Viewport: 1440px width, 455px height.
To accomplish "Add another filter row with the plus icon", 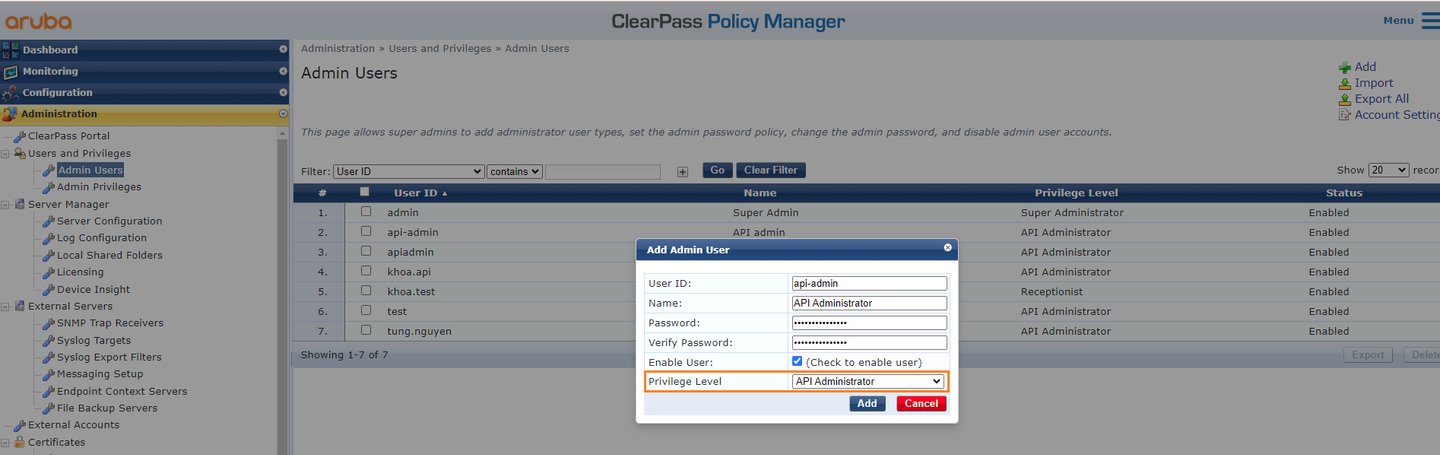I will tap(683, 172).
